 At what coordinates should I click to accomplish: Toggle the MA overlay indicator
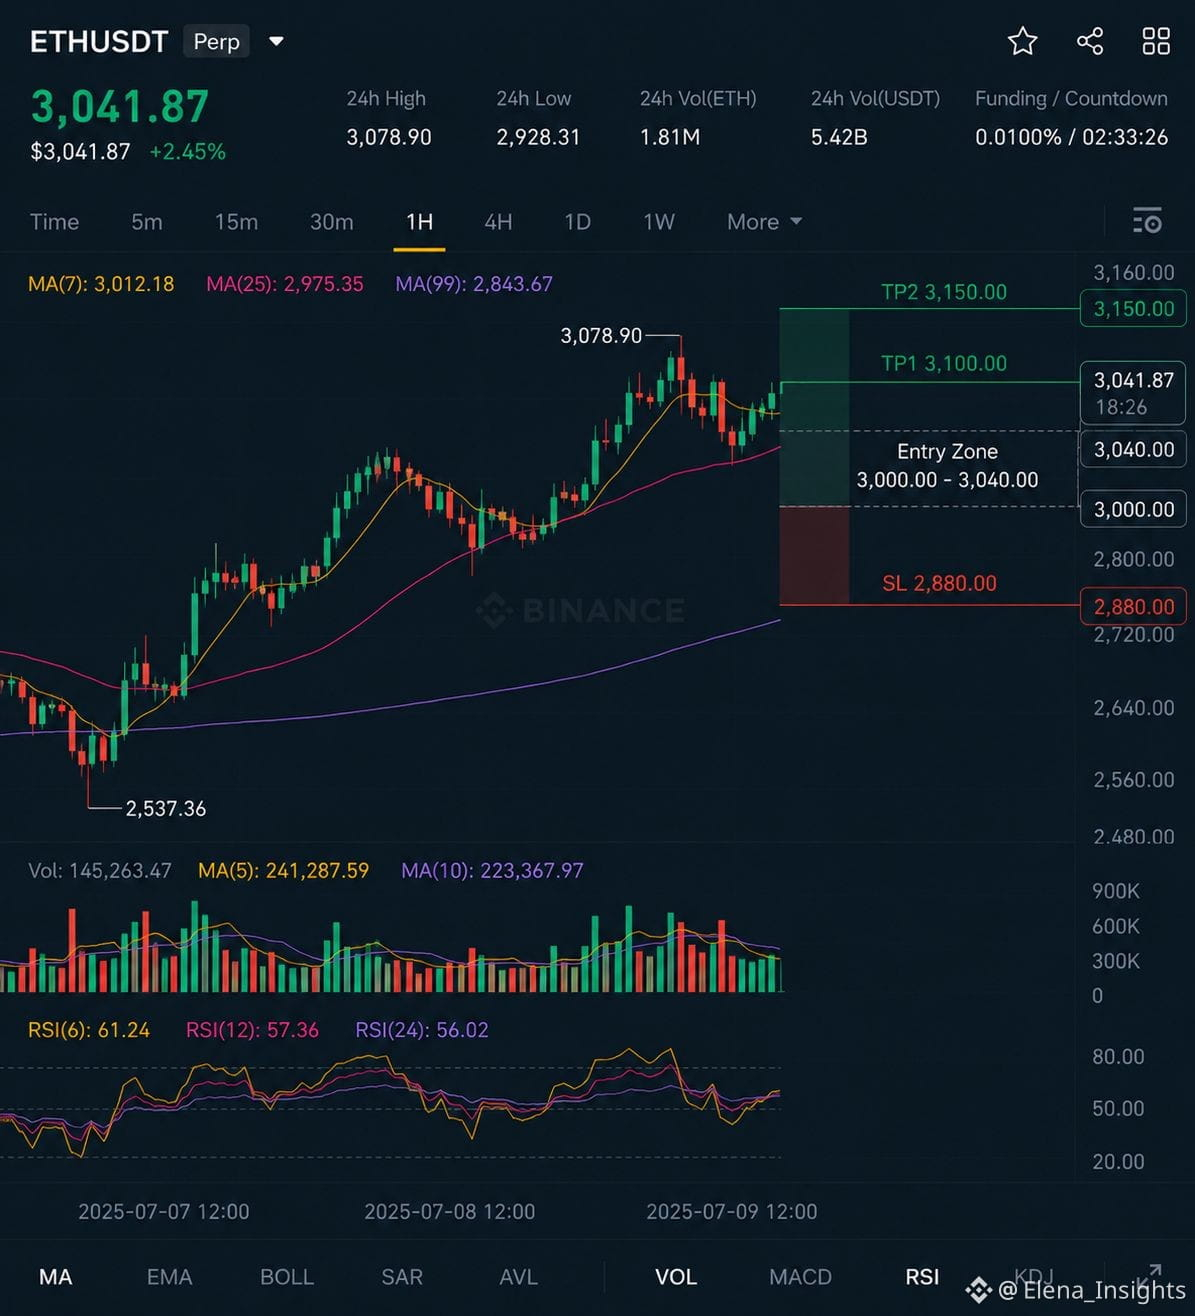click(x=55, y=1277)
